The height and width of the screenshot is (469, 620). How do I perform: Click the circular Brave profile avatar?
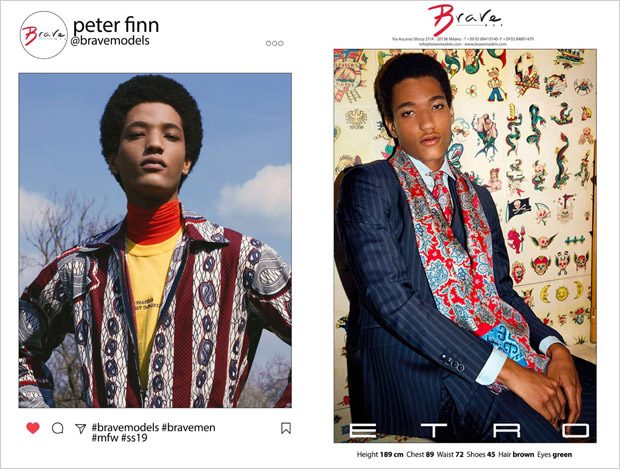(44, 35)
